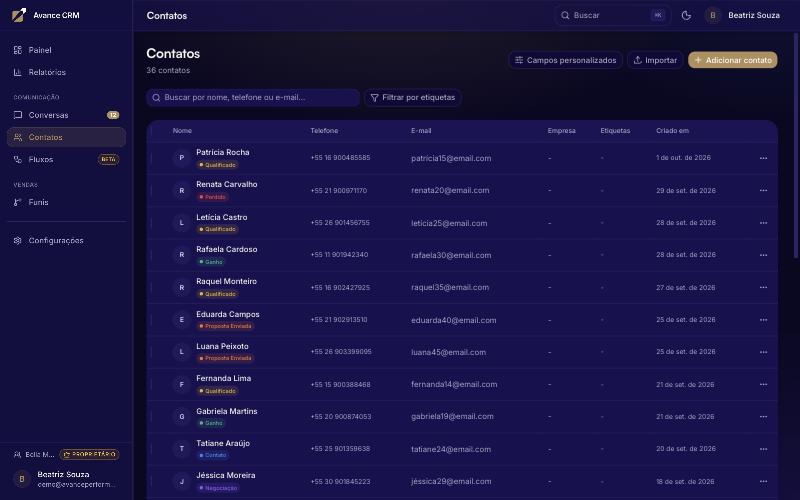The height and width of the screenshot is (500, 800).
Task: Open Funis in sidebar
Action: (x=66, y=202)
